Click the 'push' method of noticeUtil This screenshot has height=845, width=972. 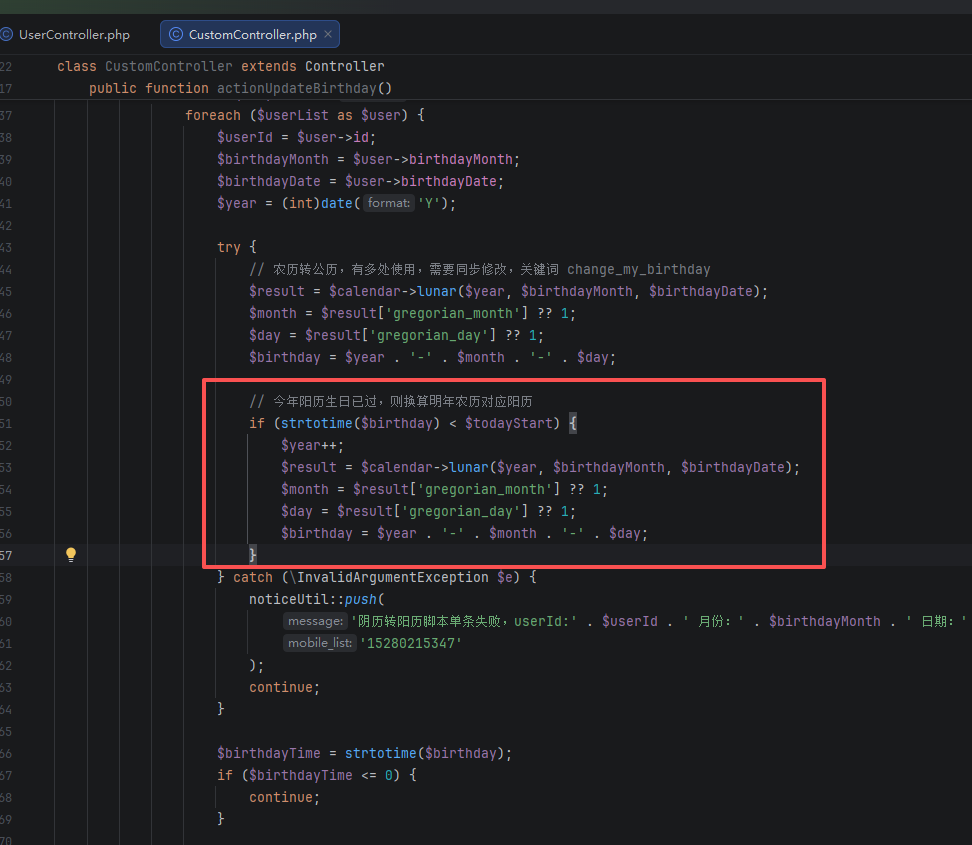click(x=360, y=599)
